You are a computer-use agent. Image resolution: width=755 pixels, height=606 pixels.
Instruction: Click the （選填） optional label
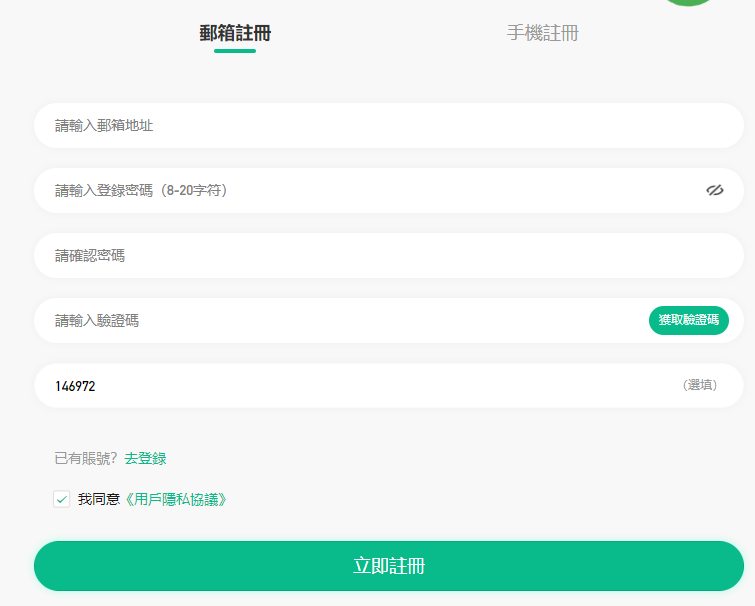pos(699,385)
